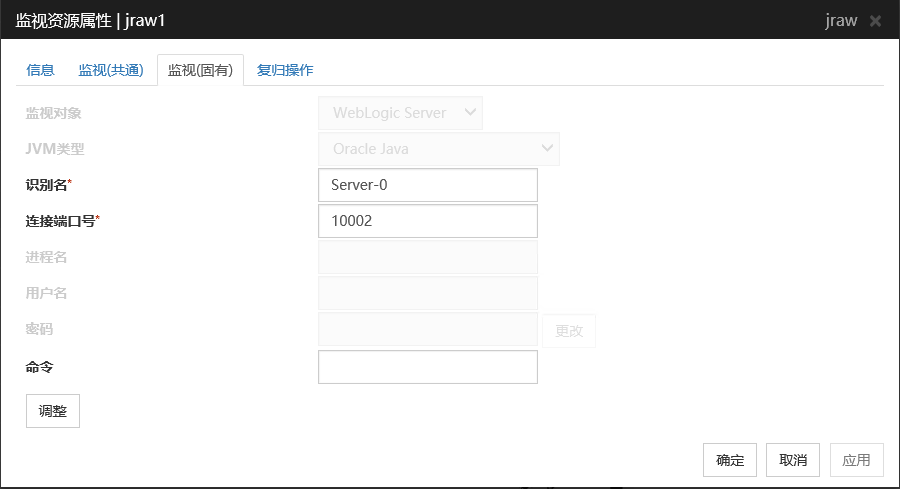Image resolution: width=900 pixels, height=489 pixels.
Task: Expand the 监视对象 WebLogic Server dropdown
Action: click(400, 113)
